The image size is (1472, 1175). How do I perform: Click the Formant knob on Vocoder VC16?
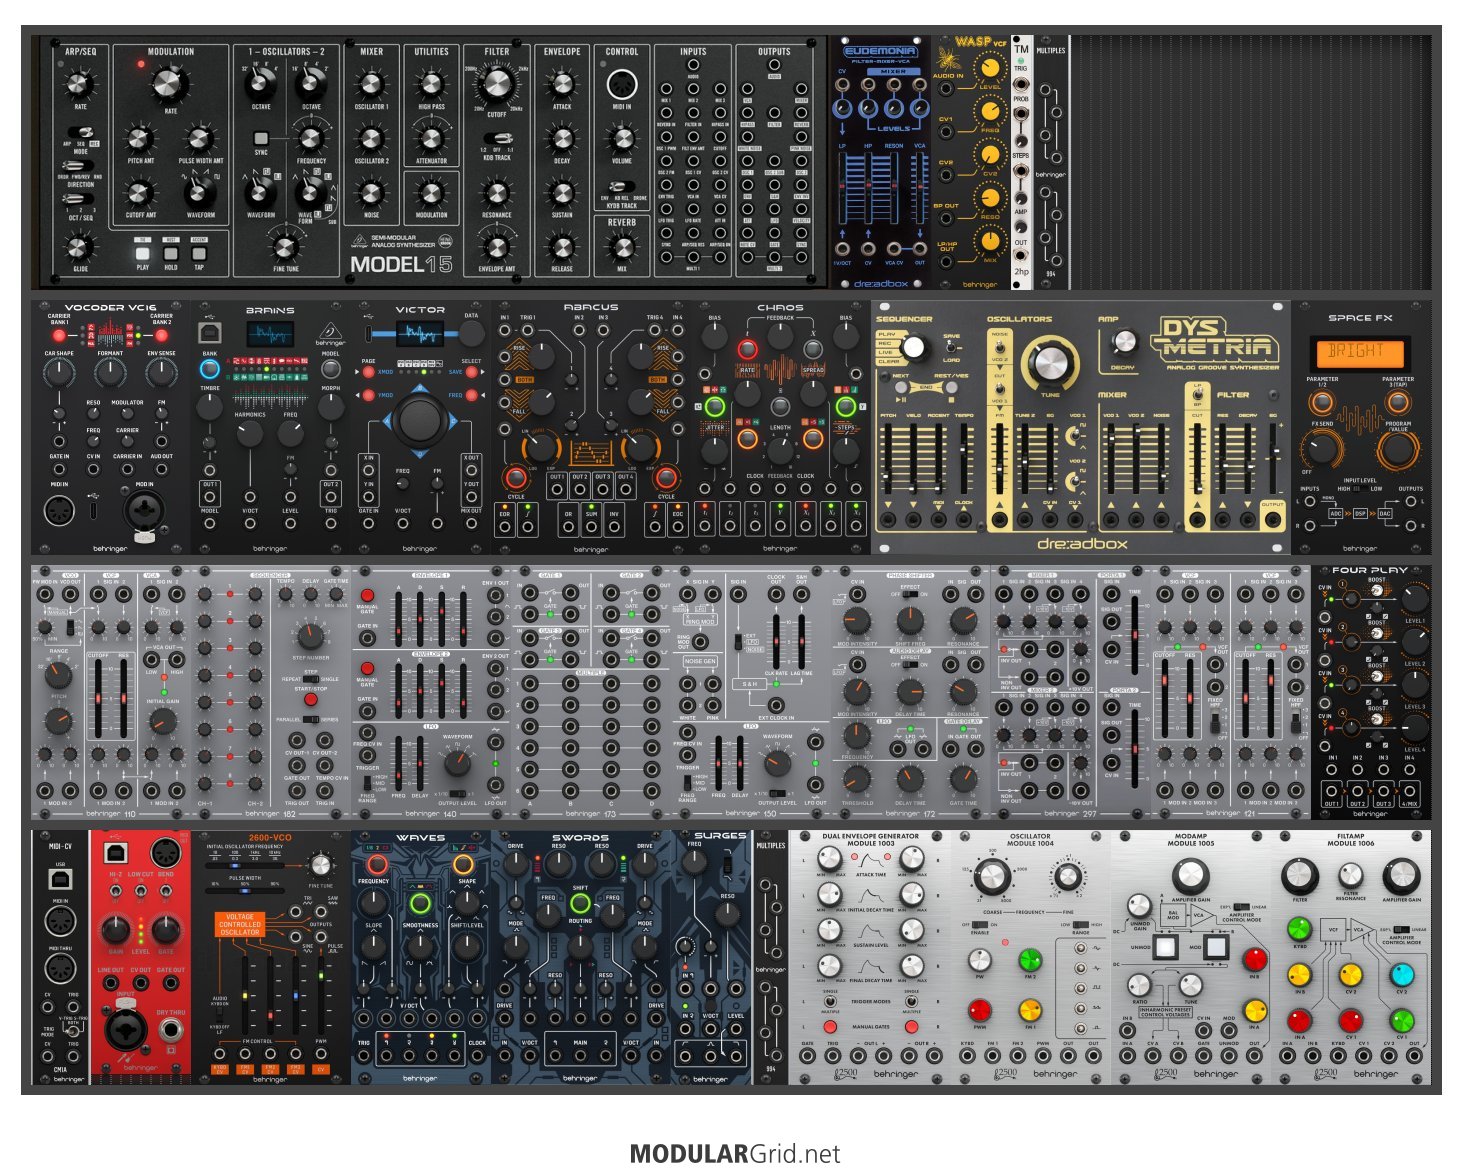point(110,373)
